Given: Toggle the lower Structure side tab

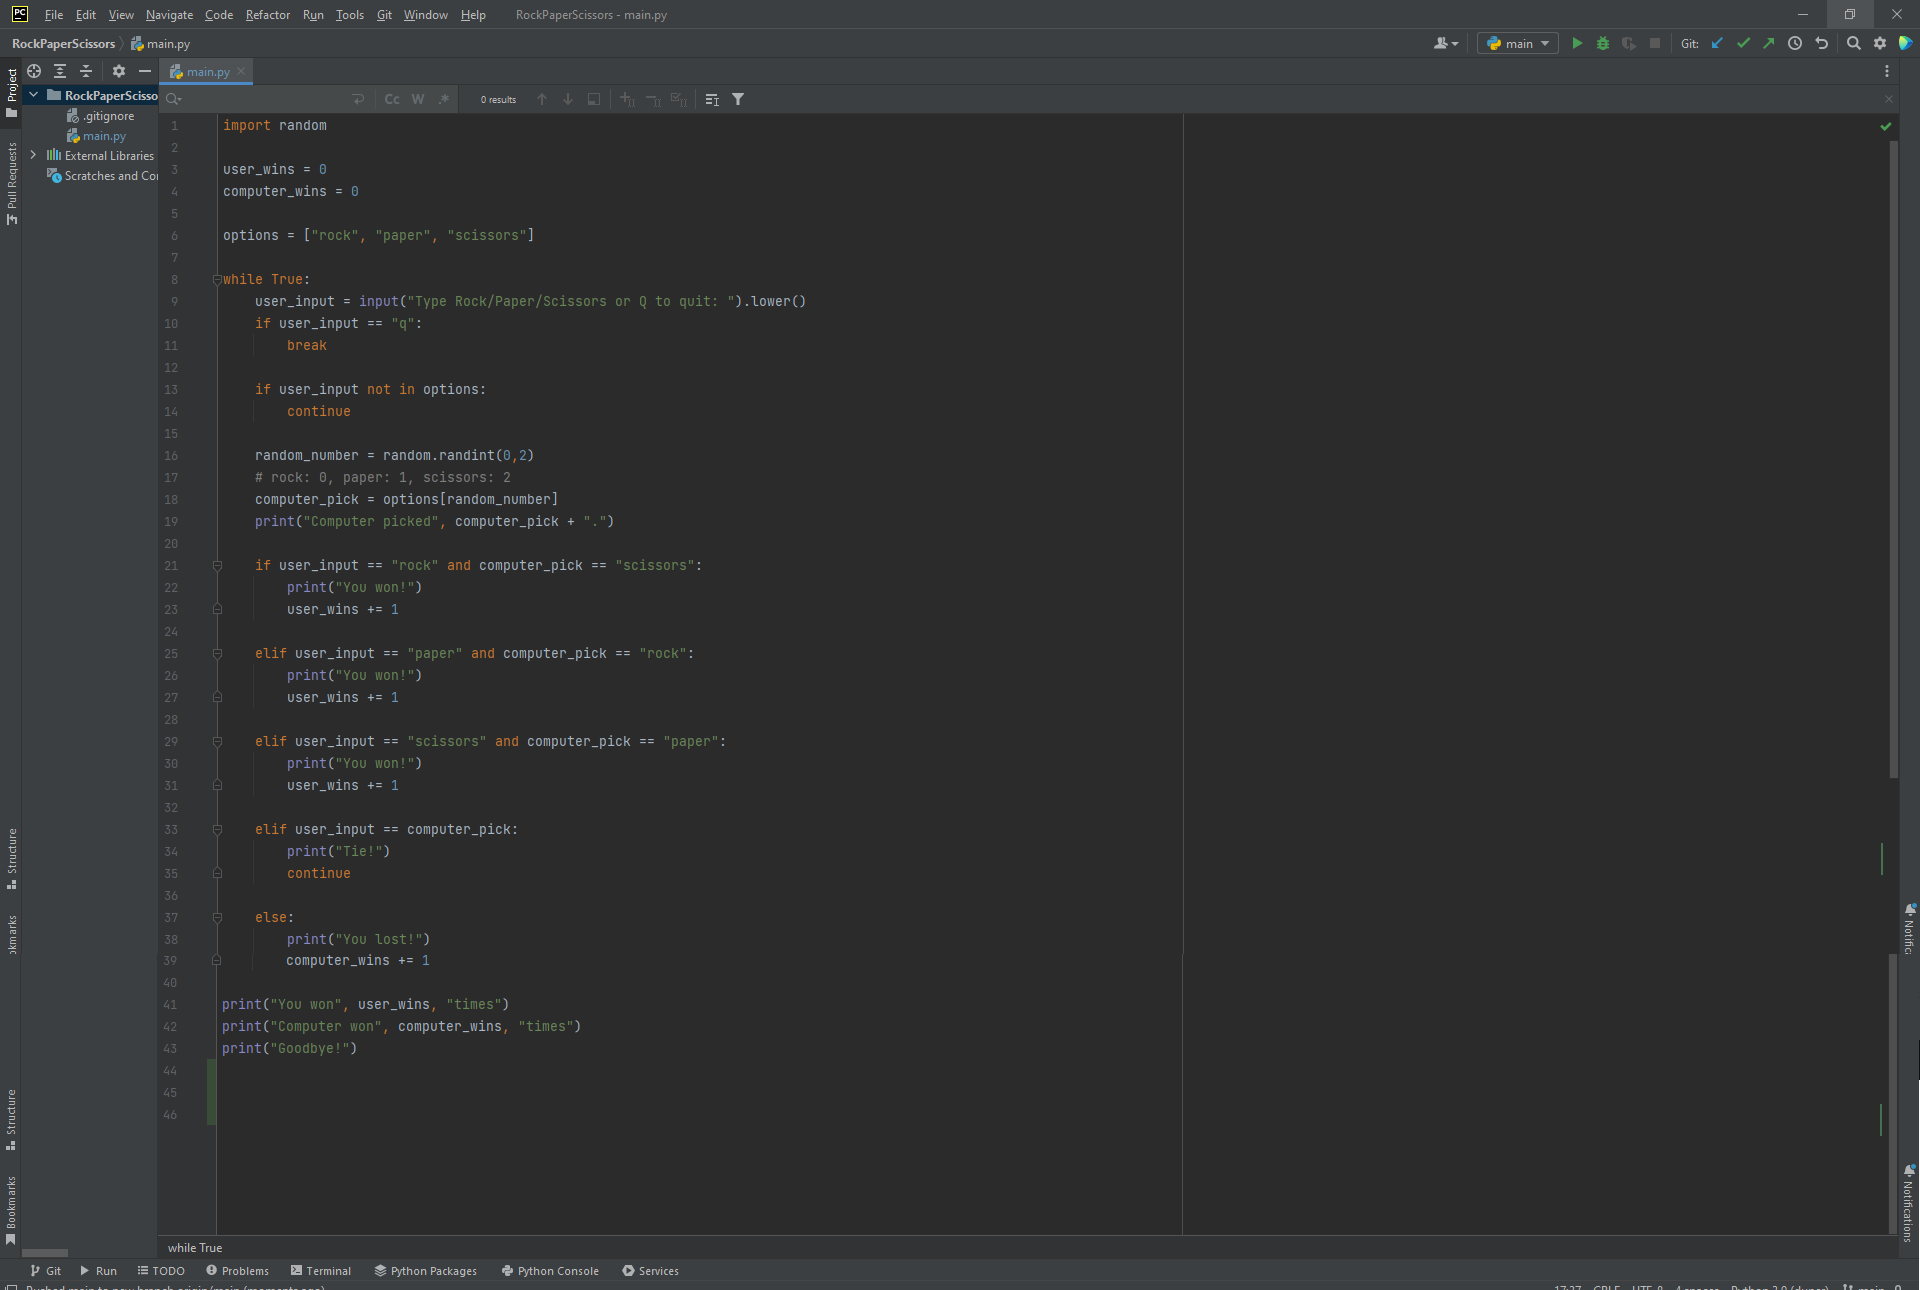Looking at the screenshot, I should [11, 1119].
